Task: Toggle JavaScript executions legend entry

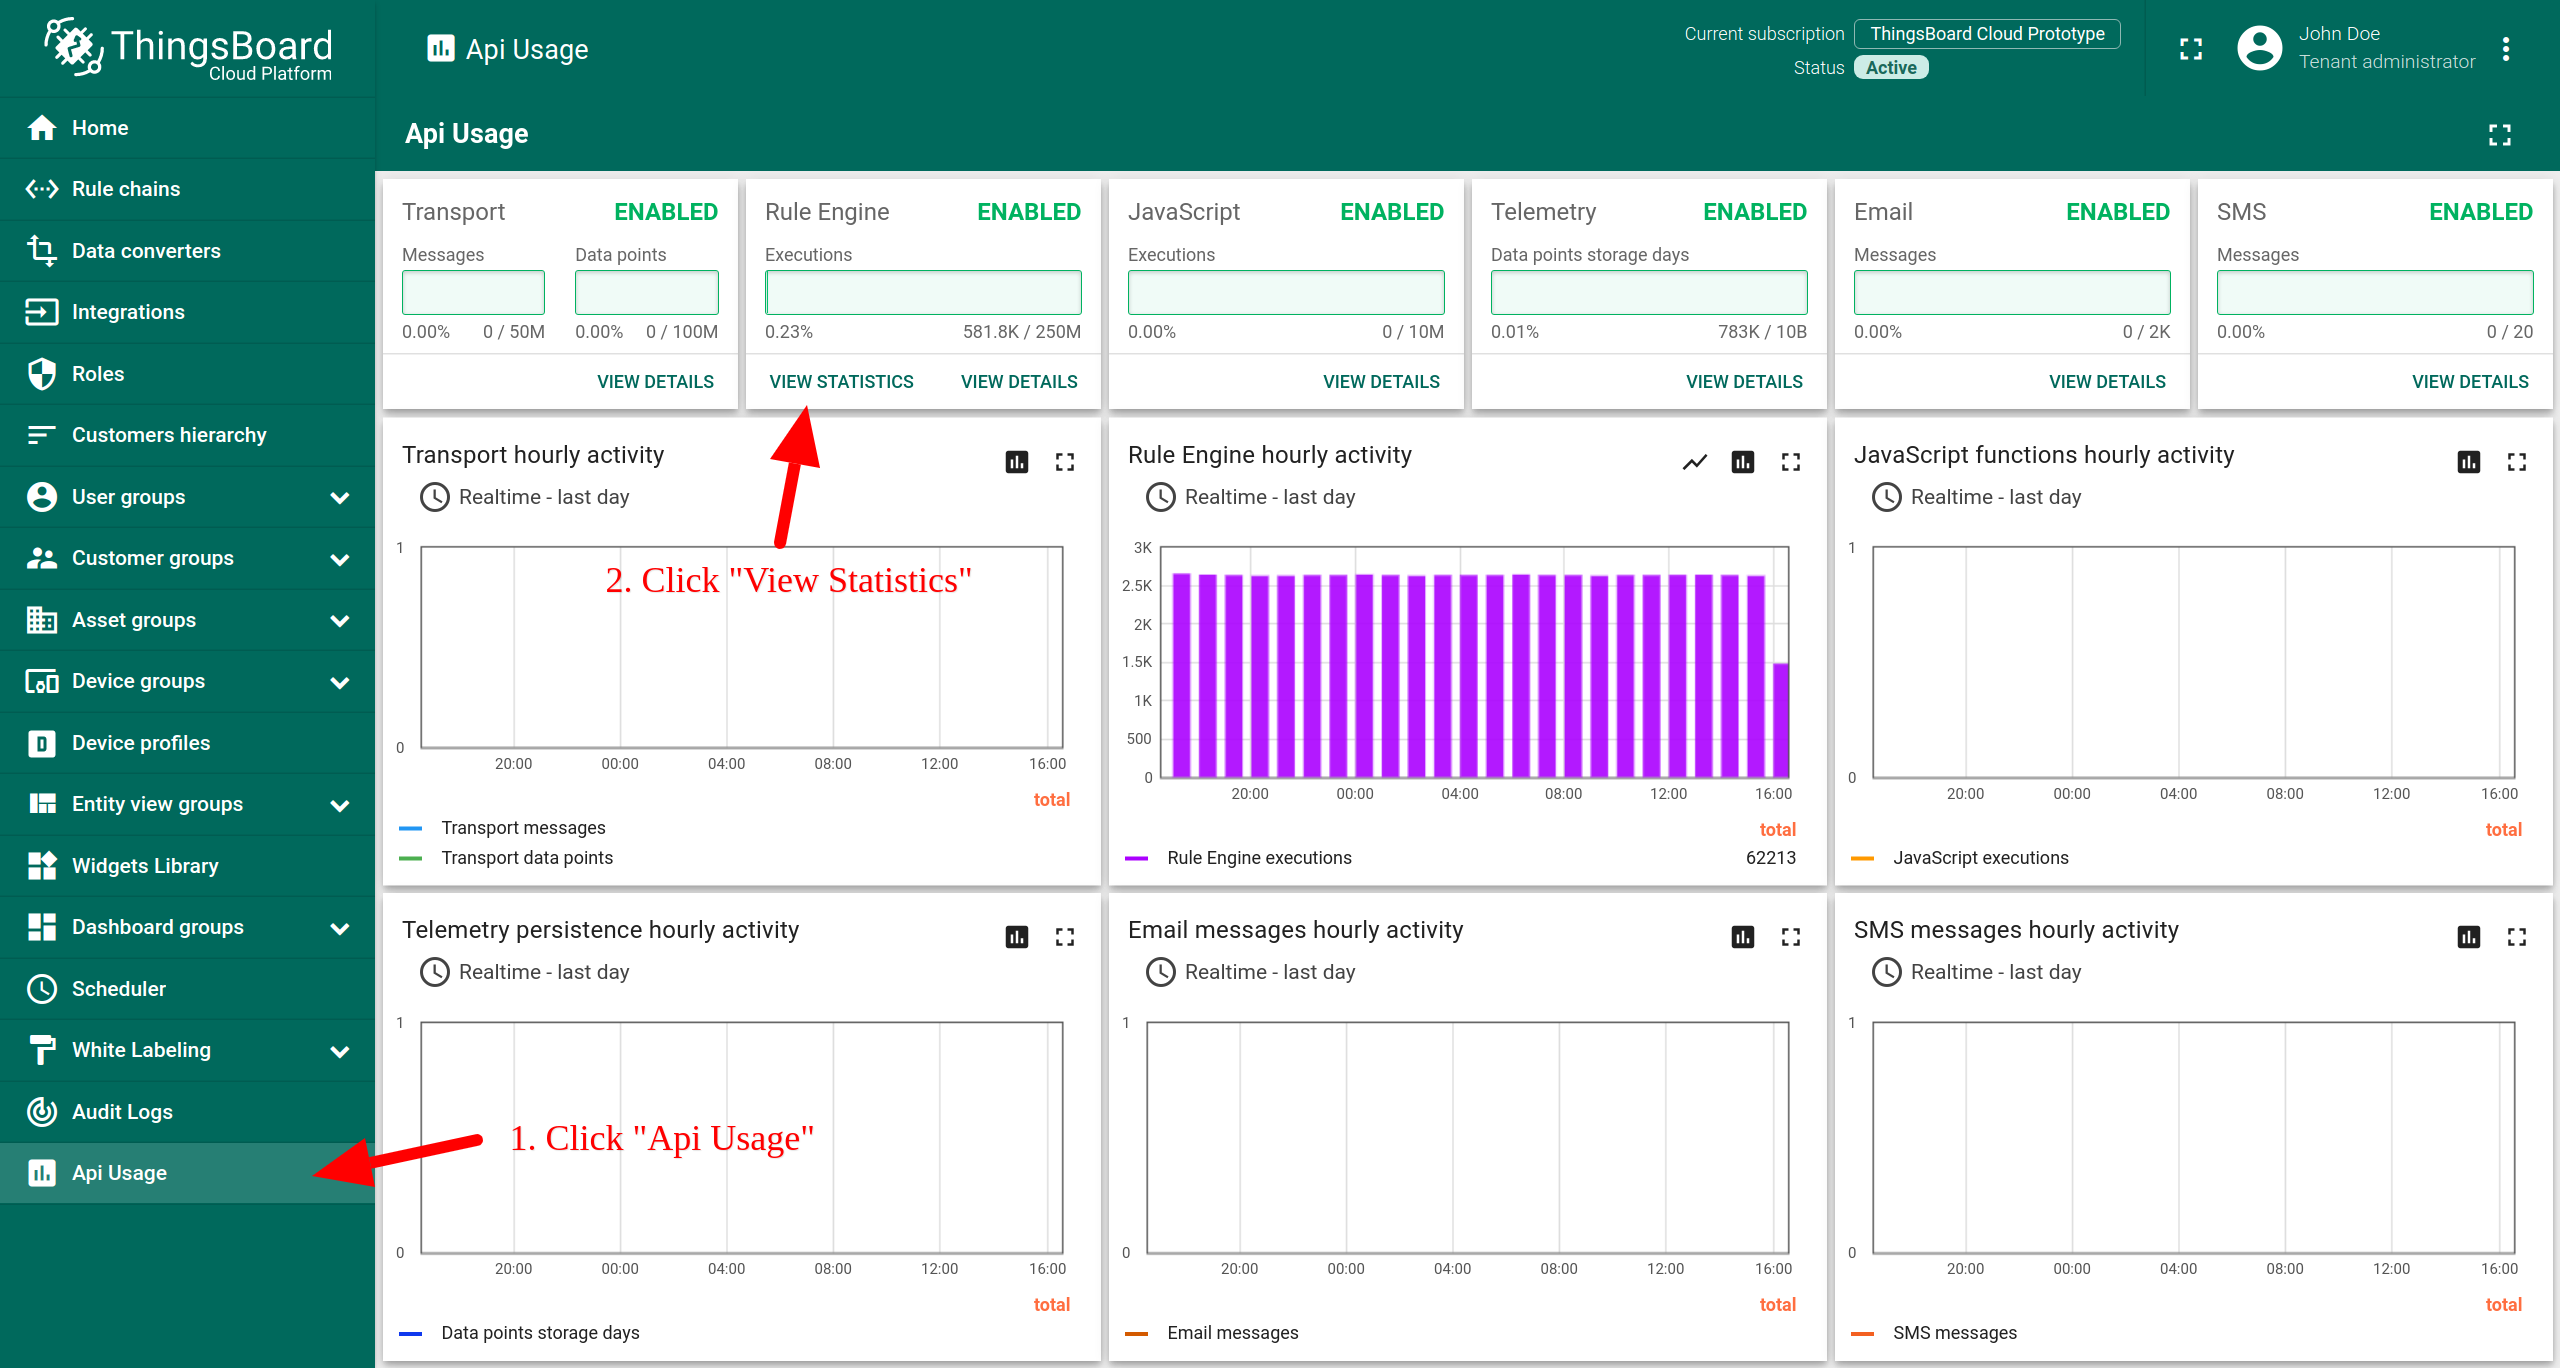Action: click(x=1980, y=858)
